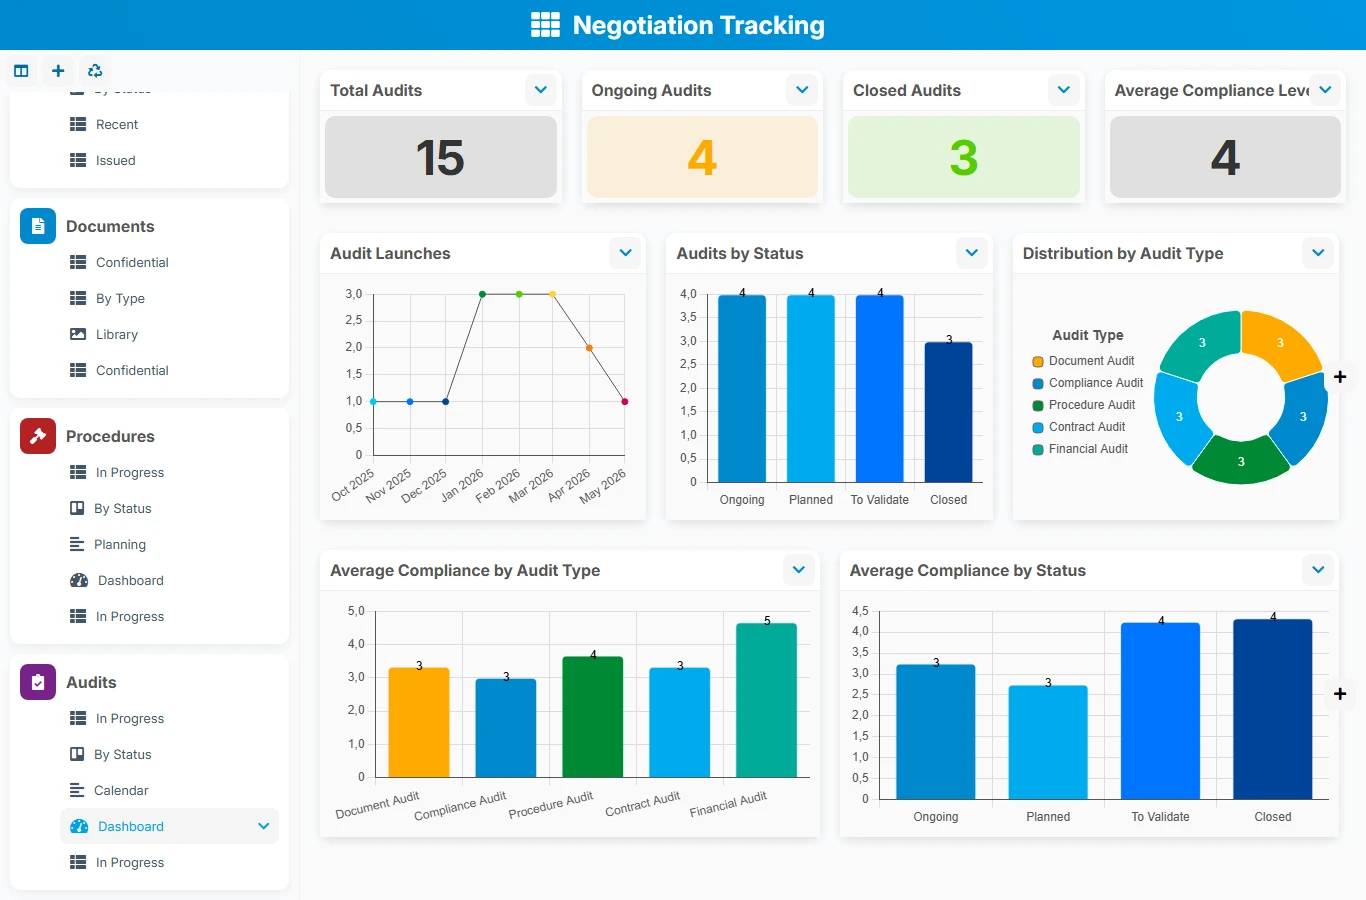Expand the Average Compliance by Audit Type menu
1366x900 pixels.
tap(799, 570)
